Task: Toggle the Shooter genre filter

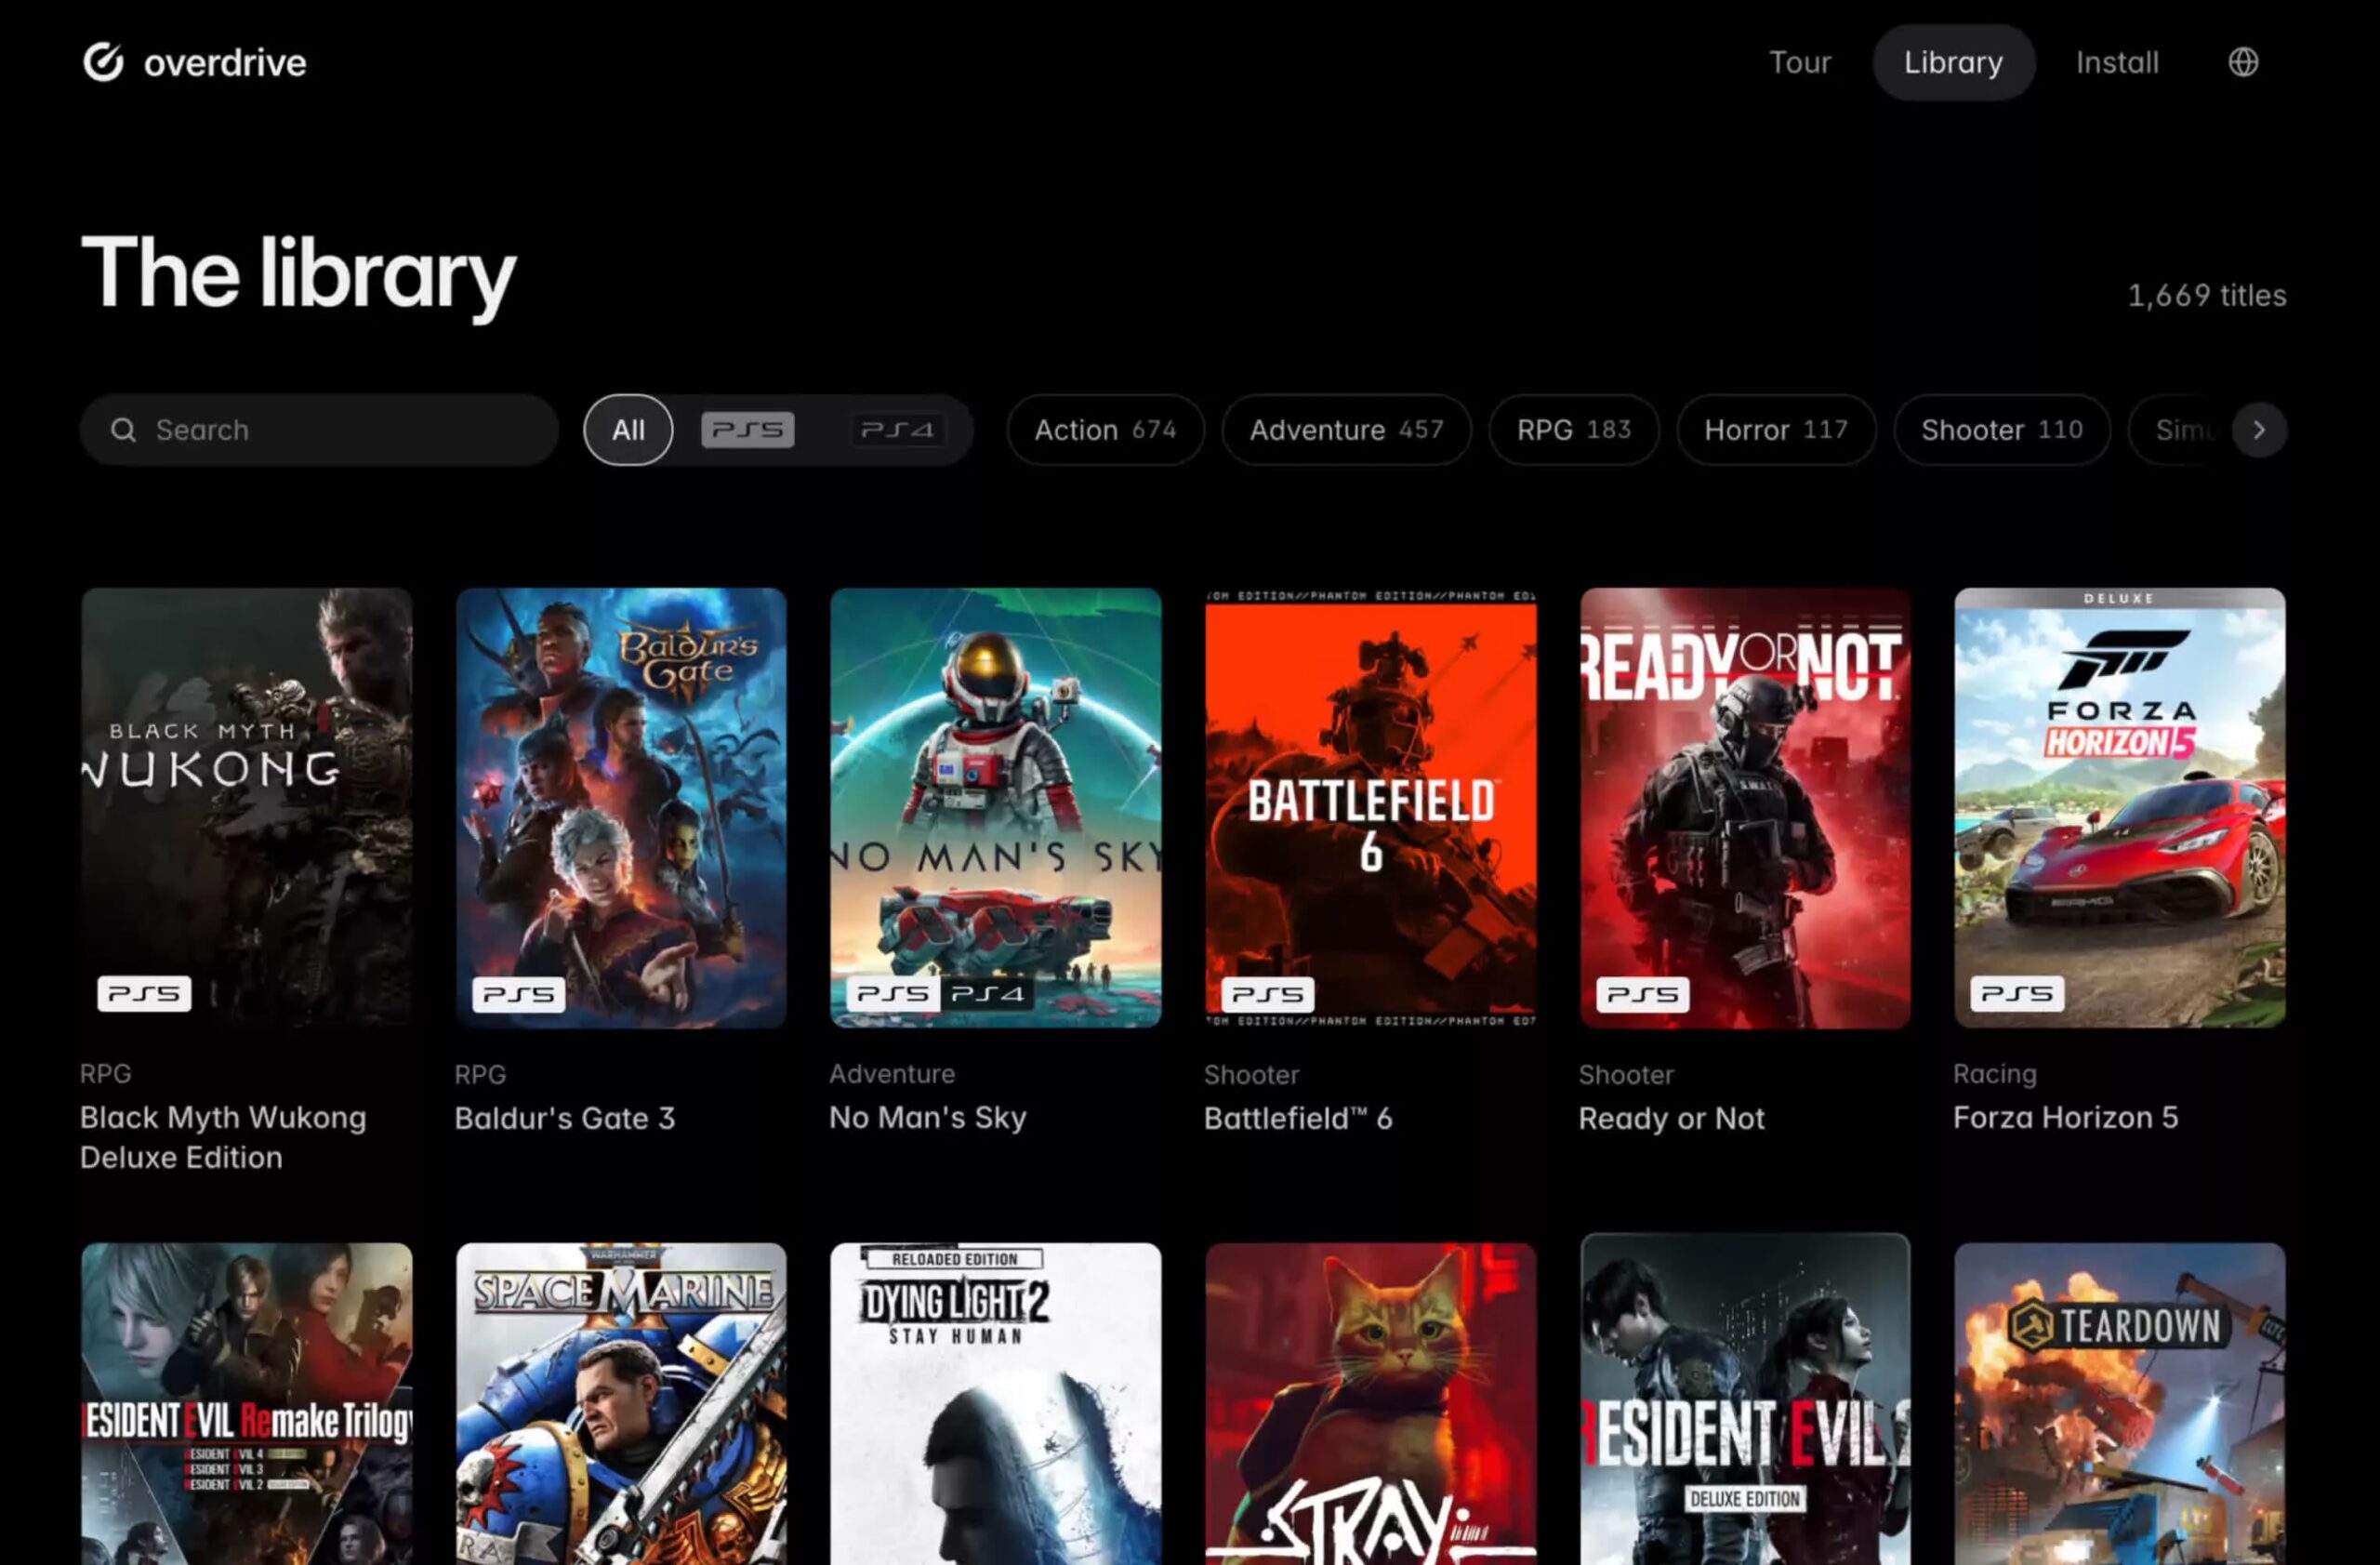Action: [x=2002, y=430]
